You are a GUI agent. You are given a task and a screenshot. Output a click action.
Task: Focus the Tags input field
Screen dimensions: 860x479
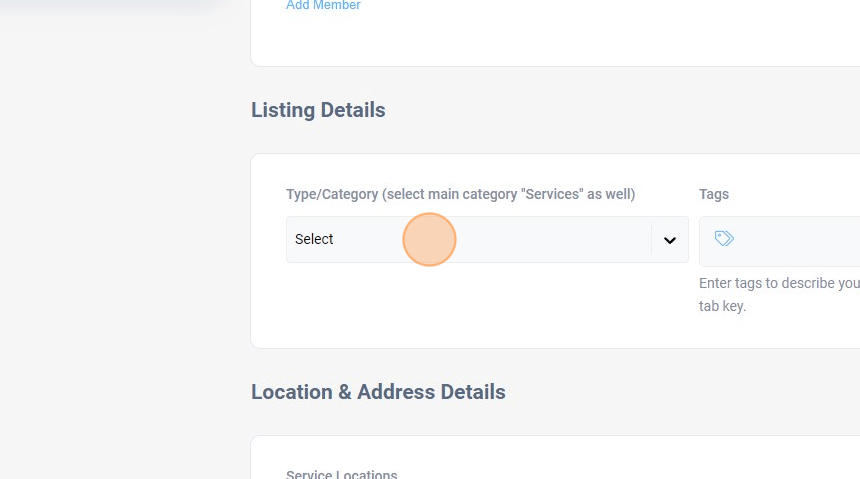800,239
